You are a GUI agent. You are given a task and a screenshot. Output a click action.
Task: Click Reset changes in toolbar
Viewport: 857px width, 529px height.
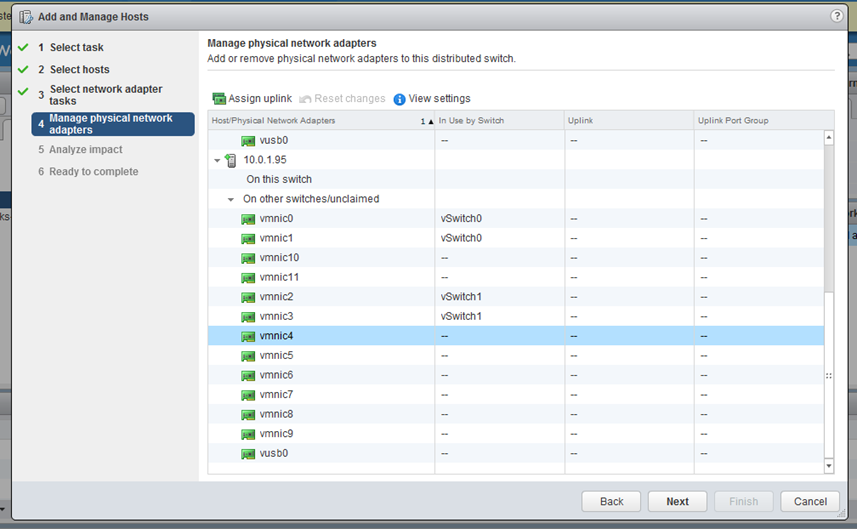tap(342, 99)
